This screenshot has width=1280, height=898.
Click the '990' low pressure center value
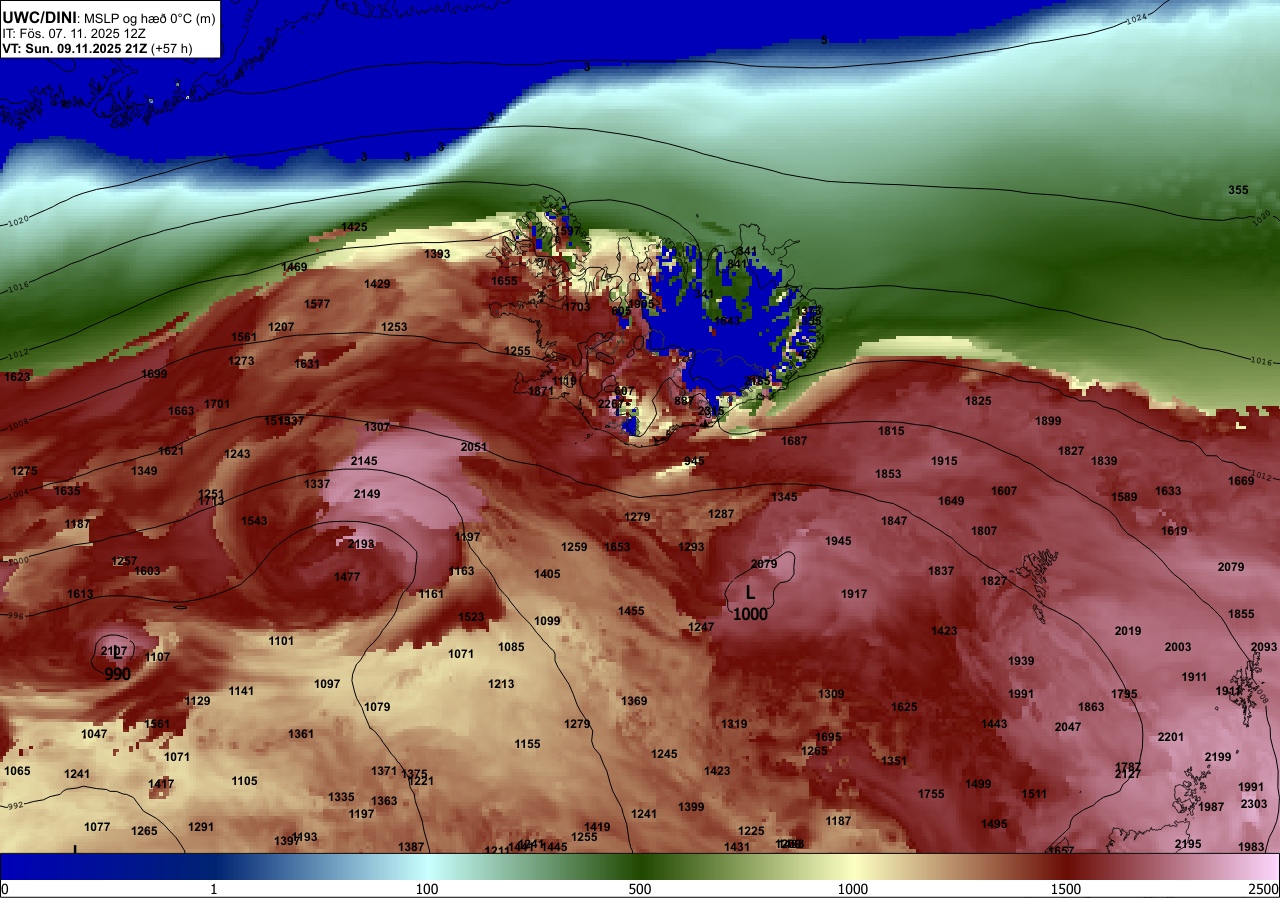coord(118,674)
